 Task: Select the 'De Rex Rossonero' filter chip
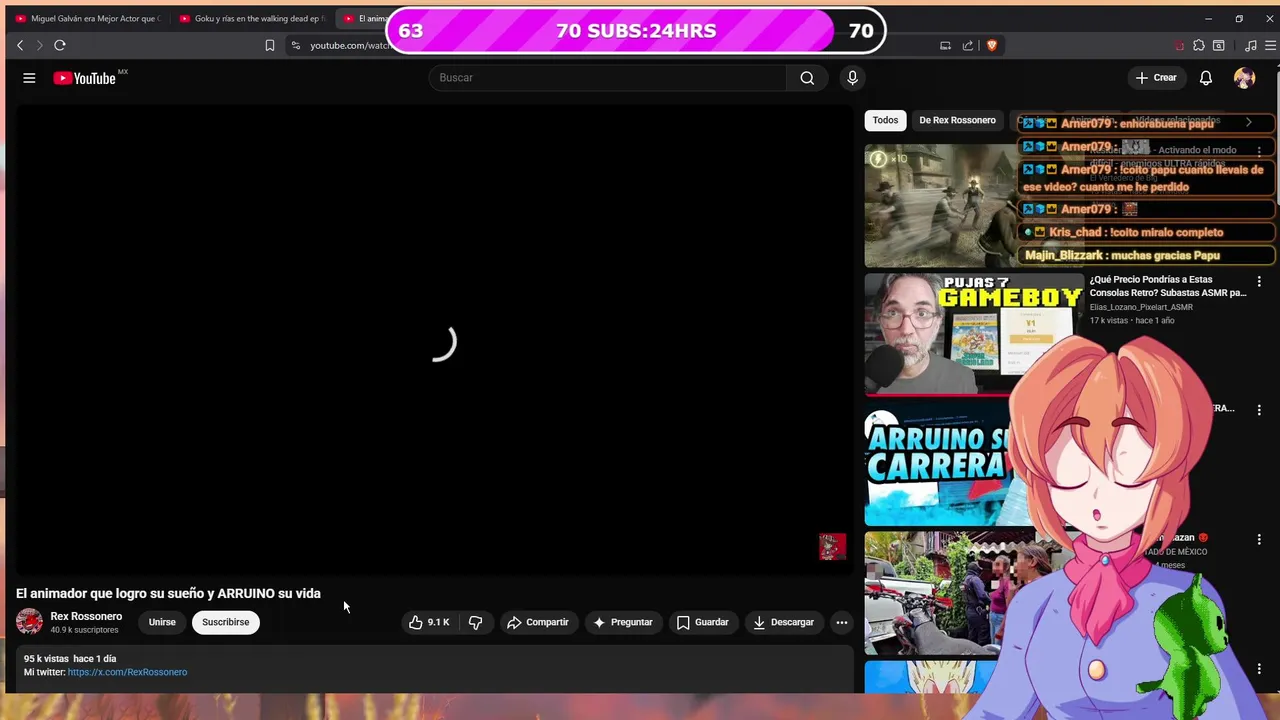pyautogui.click(x=957, y=120)
